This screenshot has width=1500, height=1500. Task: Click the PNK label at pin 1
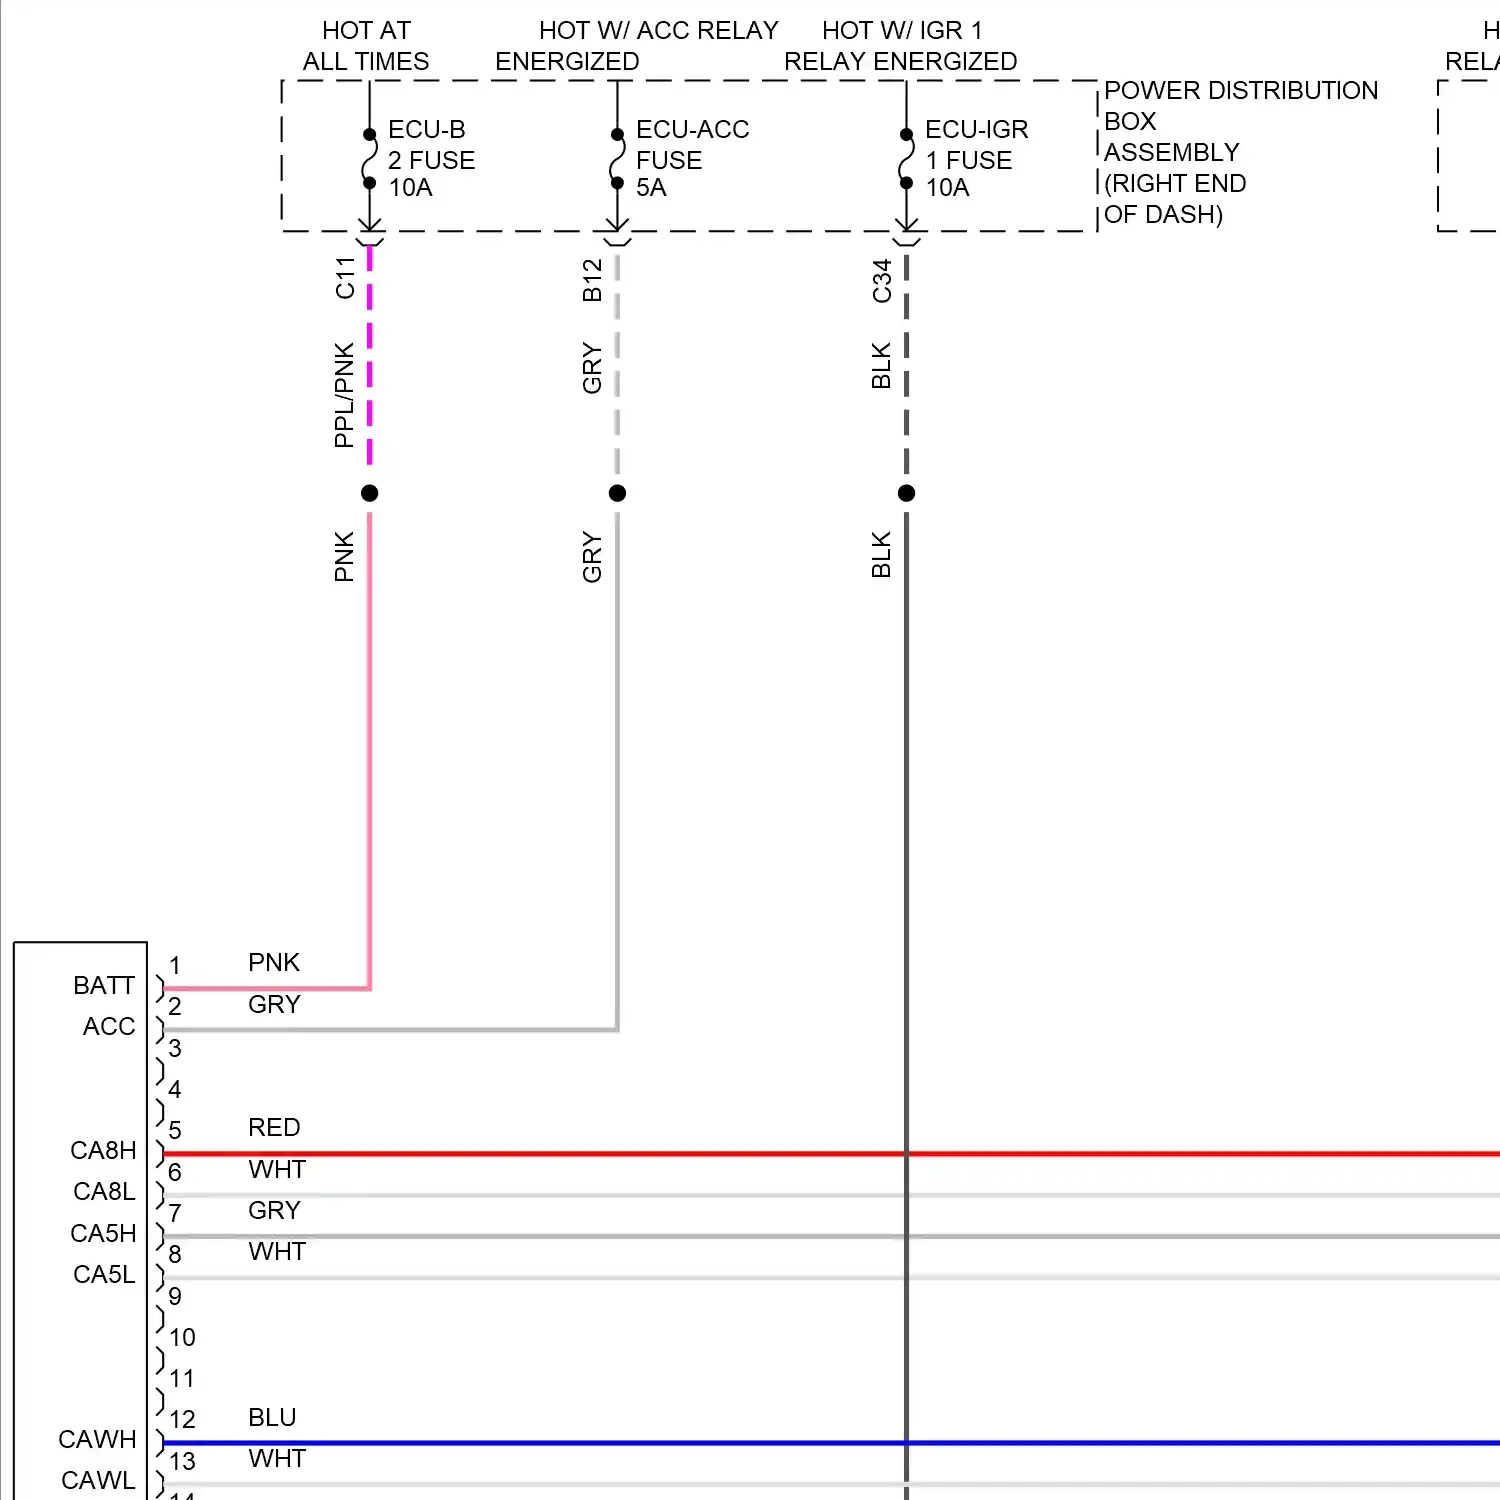274,963
